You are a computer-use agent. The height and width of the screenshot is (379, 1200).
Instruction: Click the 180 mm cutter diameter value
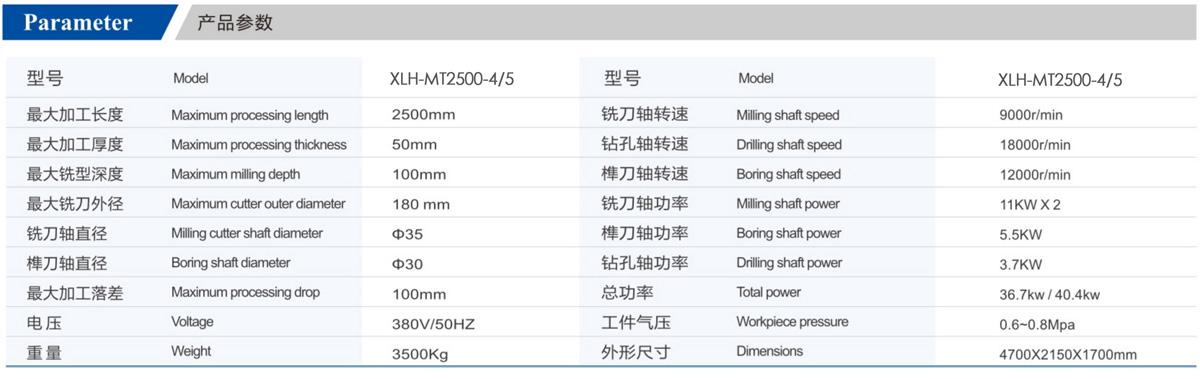[x=421, y=204]
